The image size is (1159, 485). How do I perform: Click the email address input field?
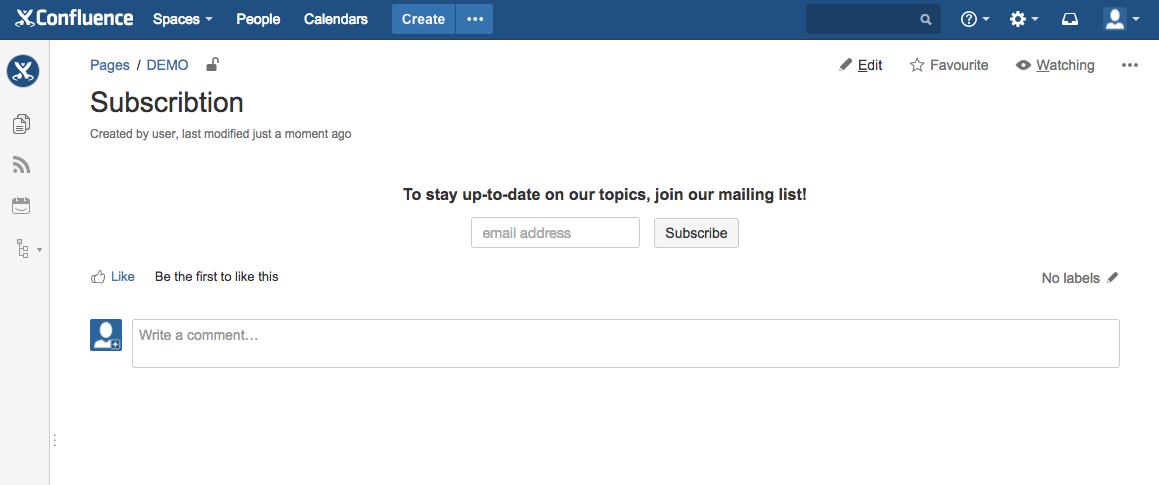(555, 233)
